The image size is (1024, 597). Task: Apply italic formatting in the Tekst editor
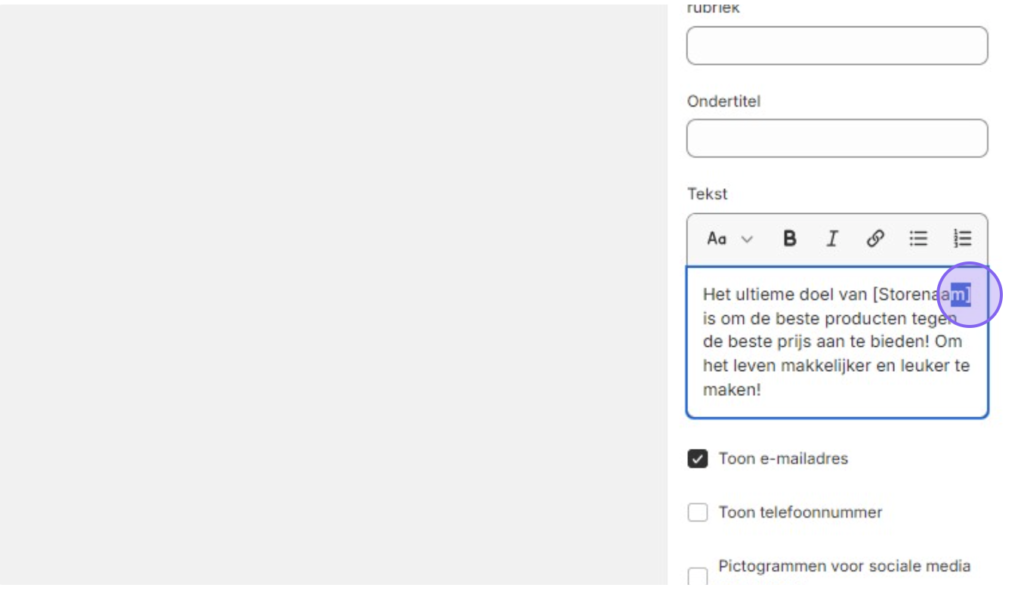coord(832,239)
